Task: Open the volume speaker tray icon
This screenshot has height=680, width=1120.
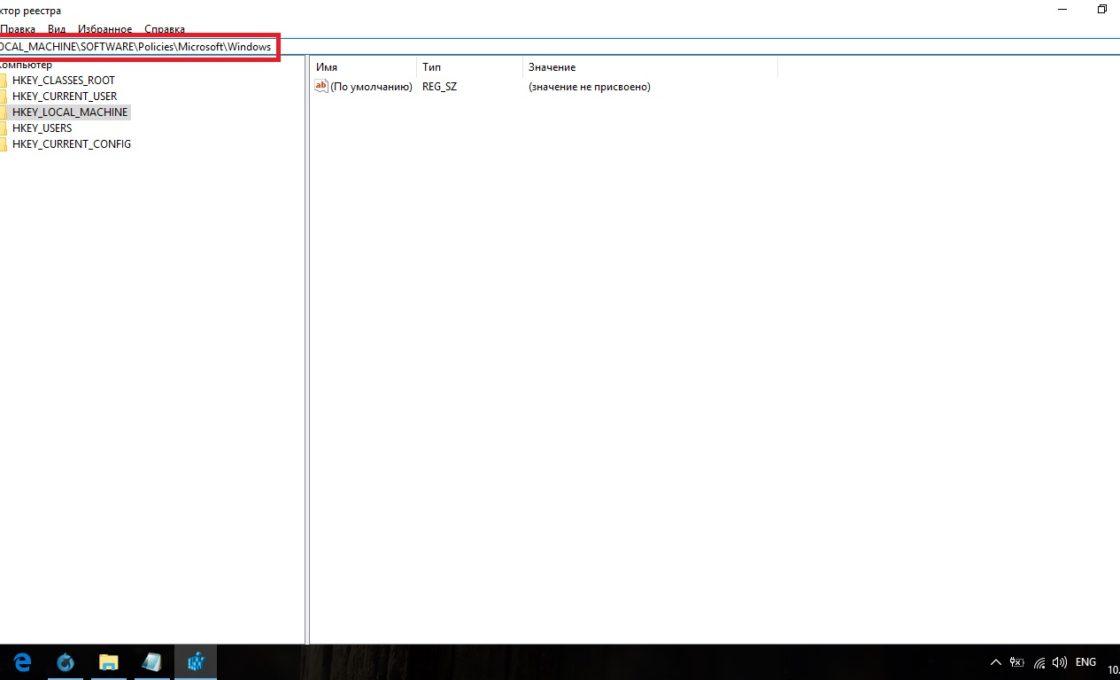Action: tap(1059, 663)
